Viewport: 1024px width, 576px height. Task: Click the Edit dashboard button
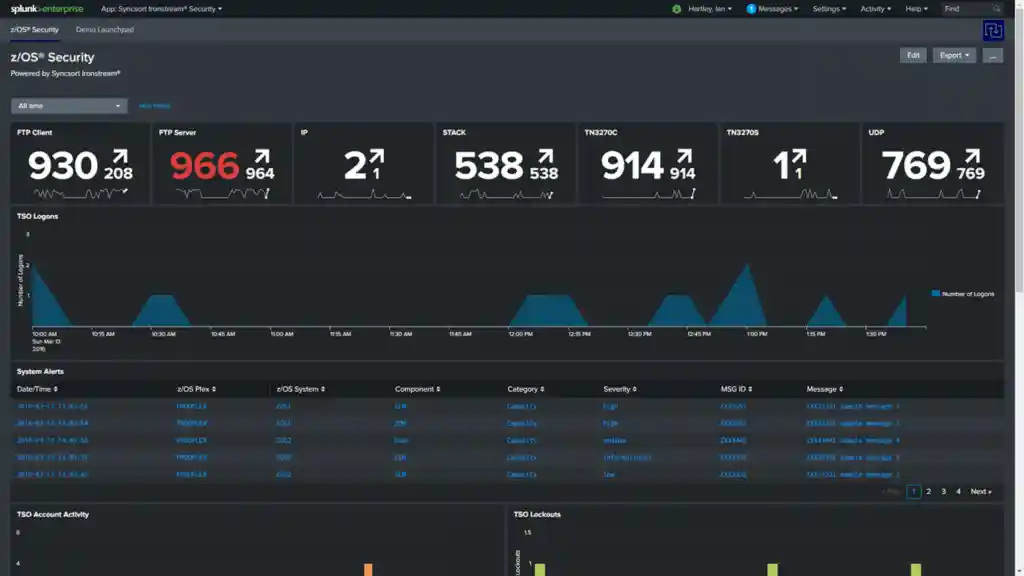click(x=913, y=56)
